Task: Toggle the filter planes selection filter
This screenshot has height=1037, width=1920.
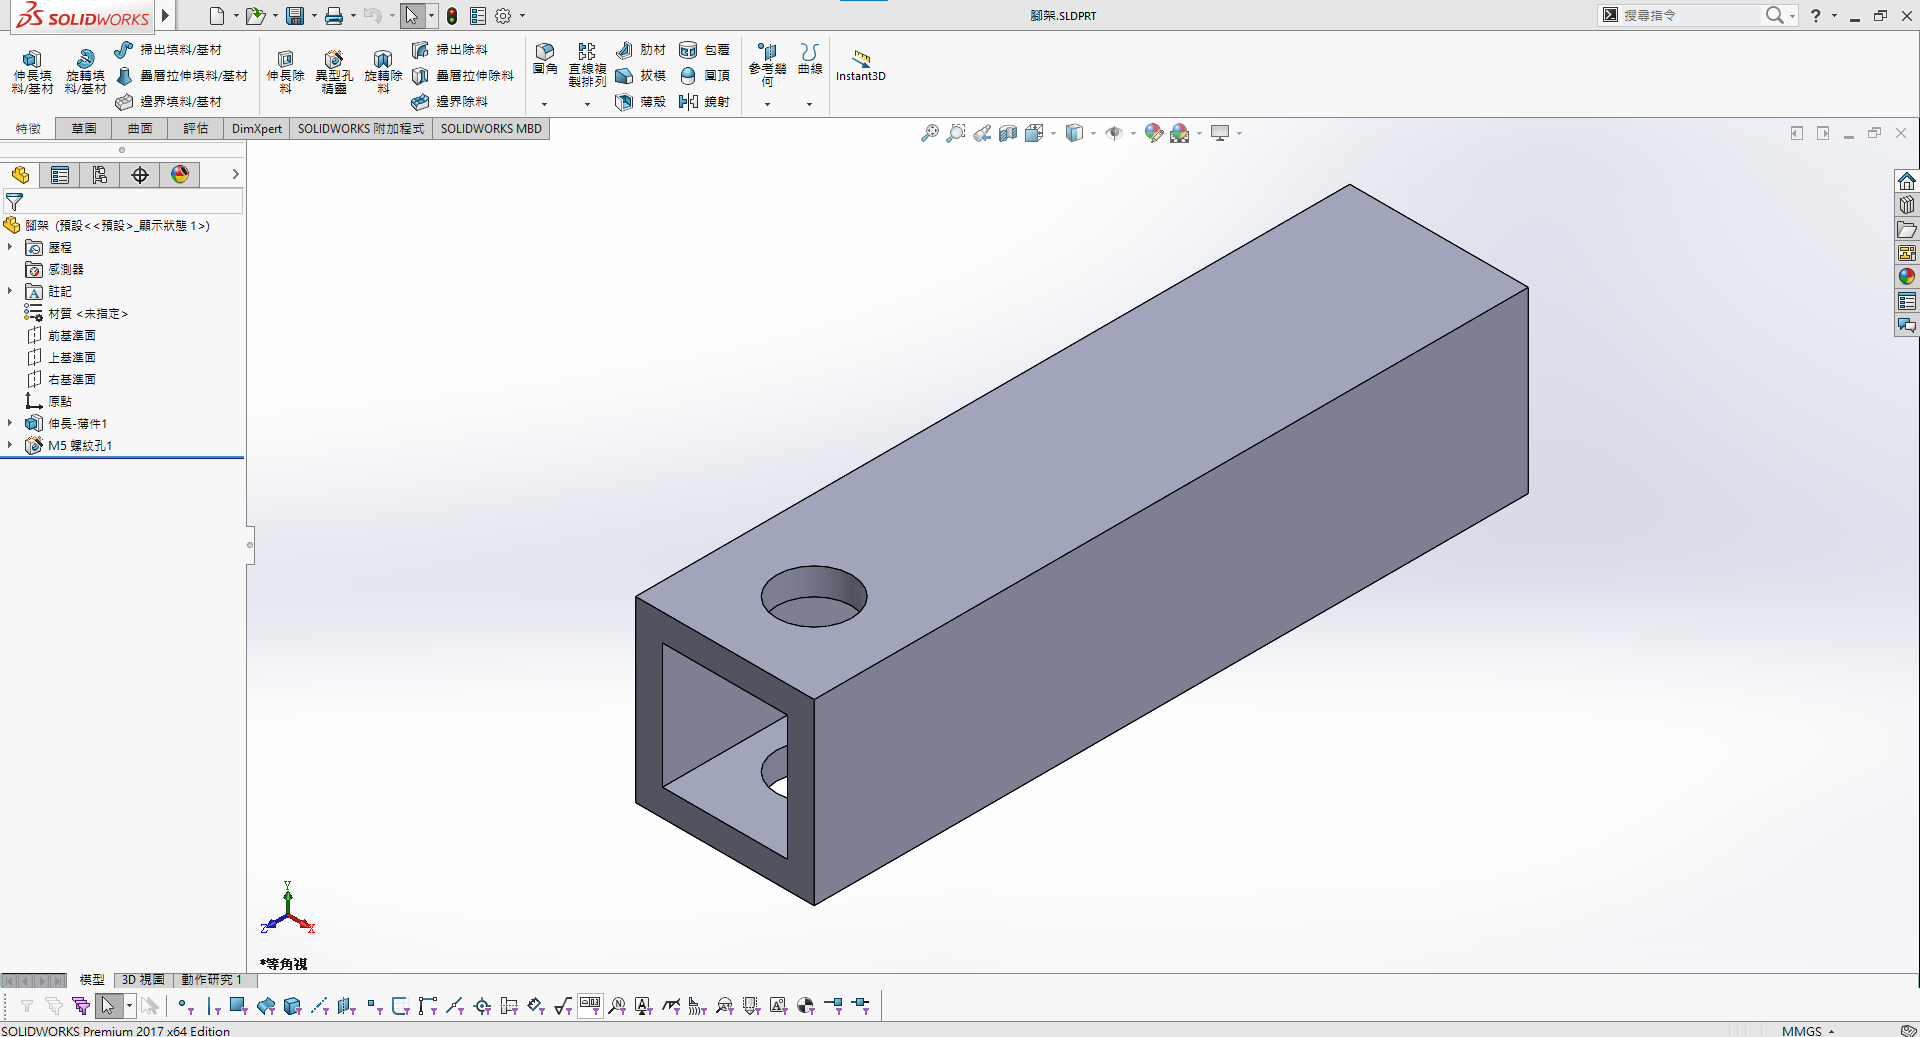Action: coord(347,1006)
